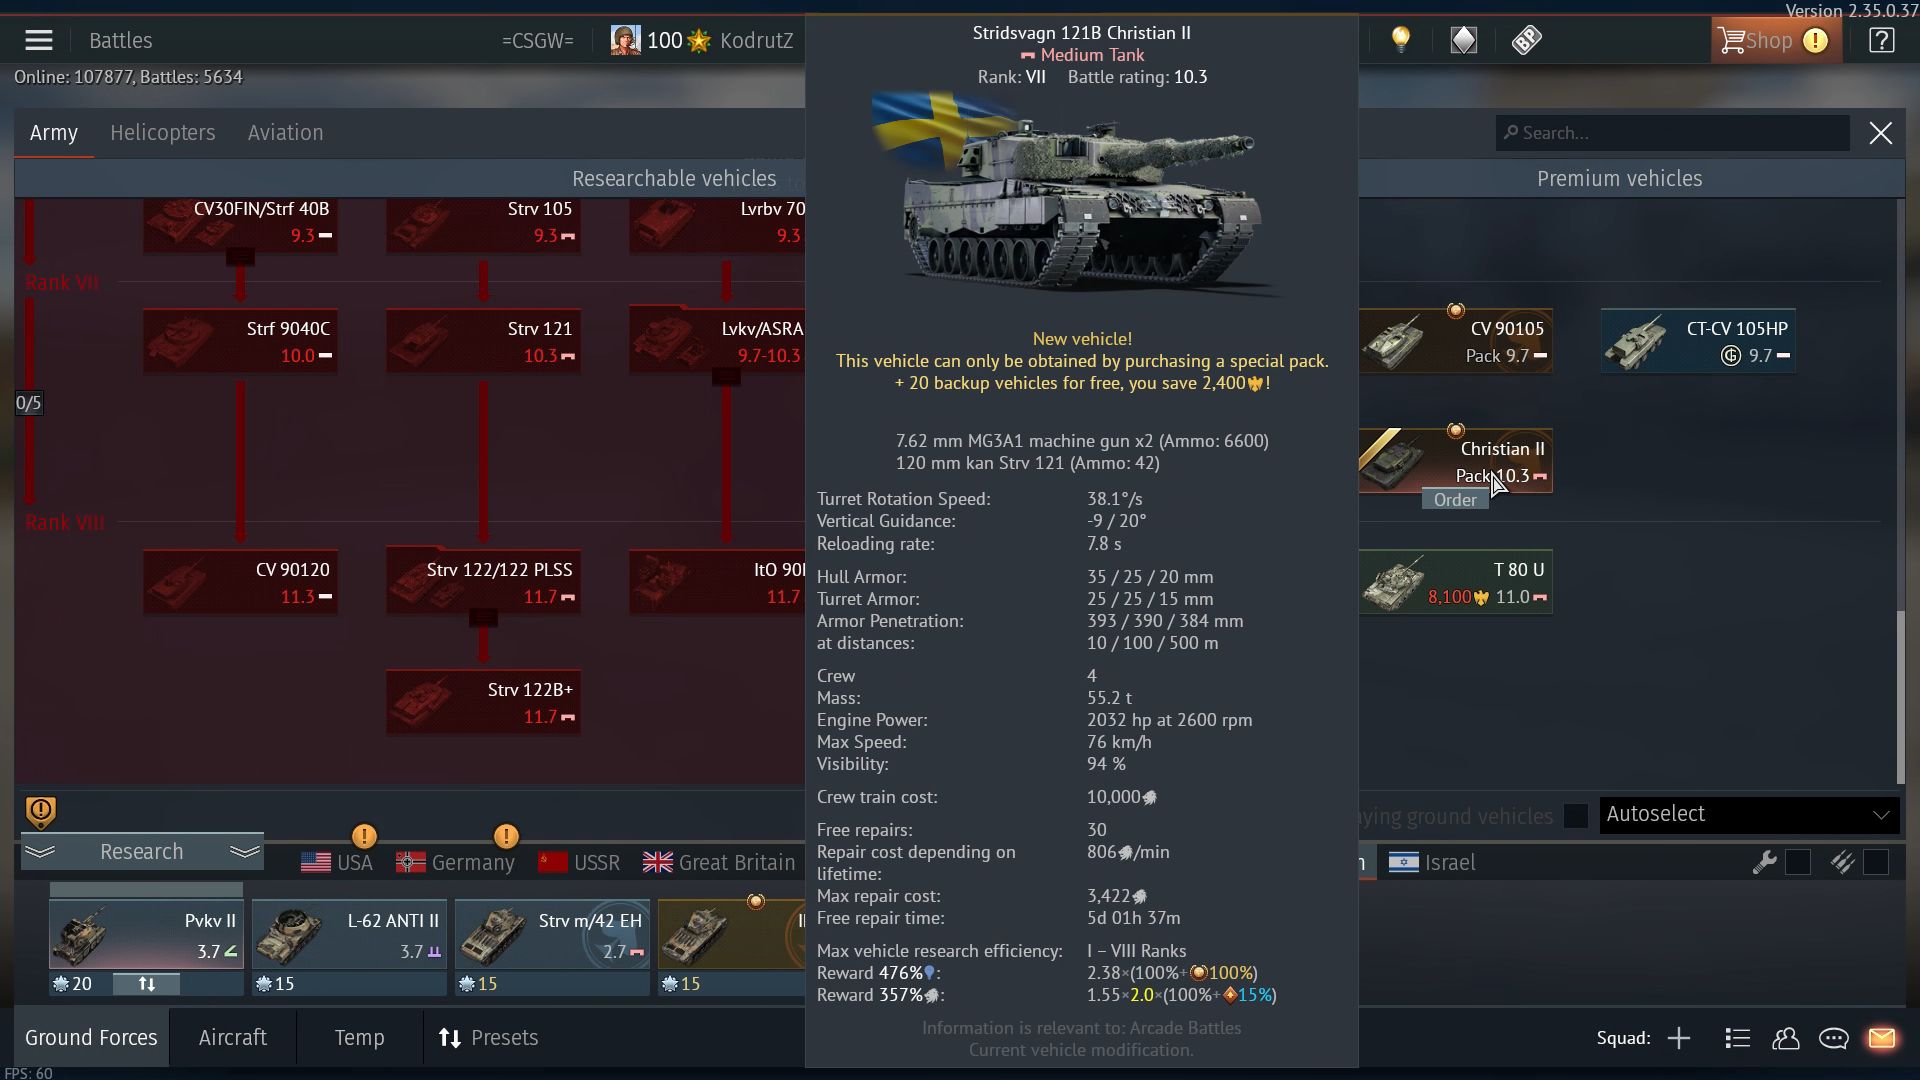
Task: Open the help question mark
Action: point(1881,40)
